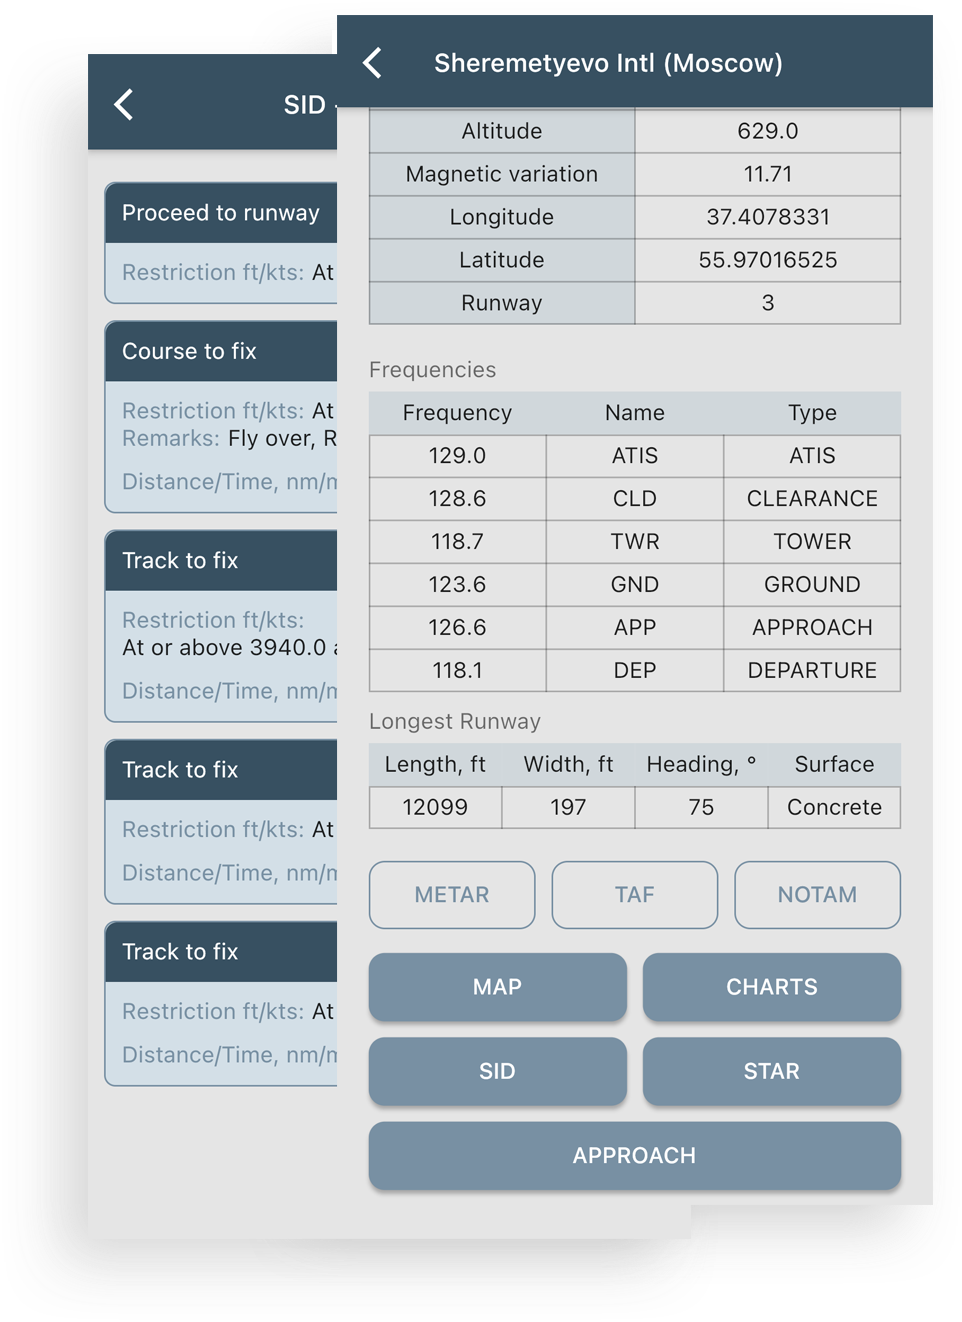This screenshot has width=962, height=1322.
Task: Open the CHARTS section
Action: (x=772, y=987)
